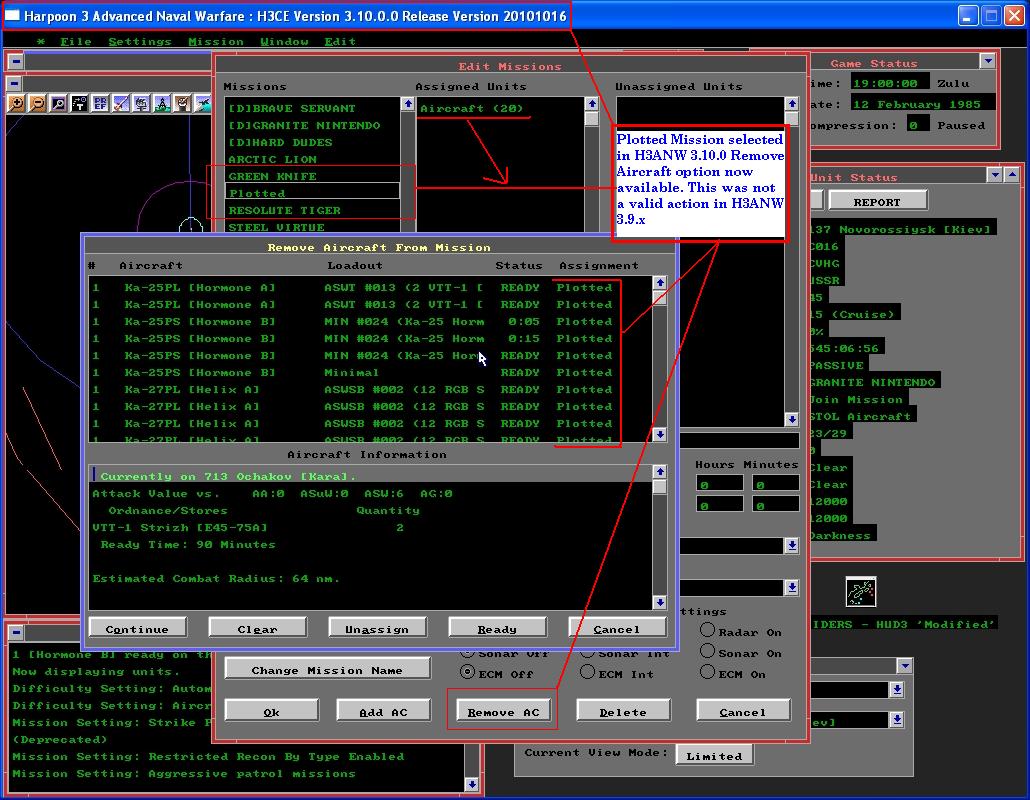
Task: Click the aircraft list scroll-down arrow
Action: 660,434
